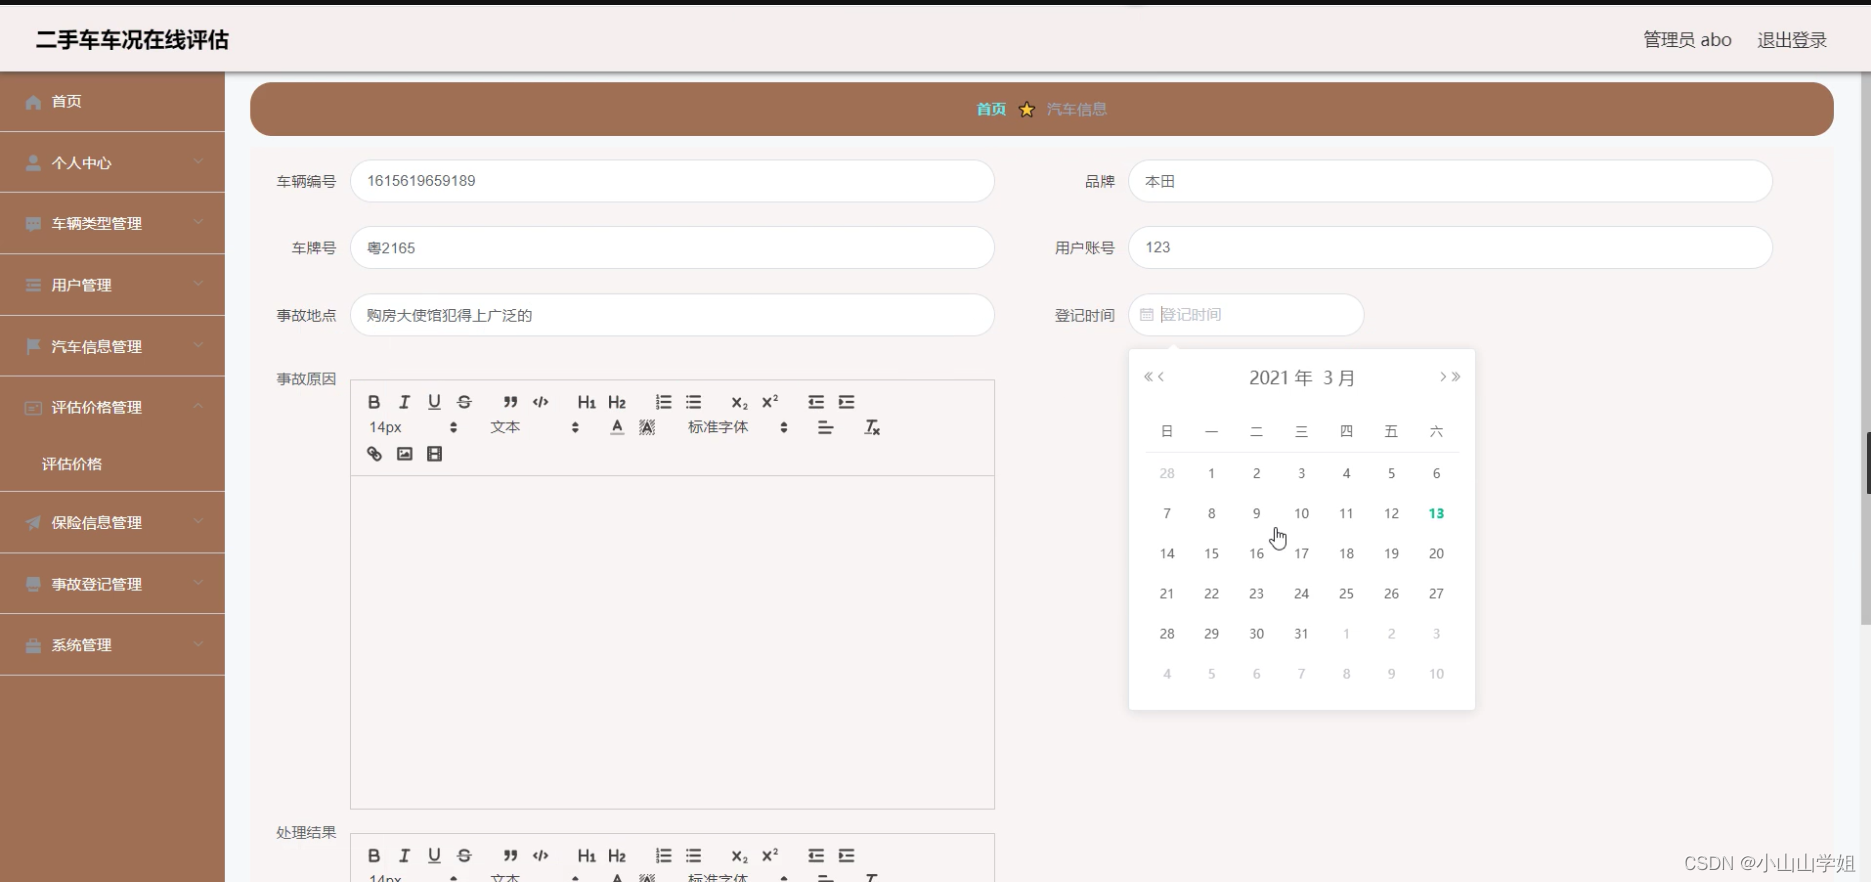Insert ordered list in the 事故原因 editor
The height and width of the screenshot is (882, 1871).
pos(663,402)
